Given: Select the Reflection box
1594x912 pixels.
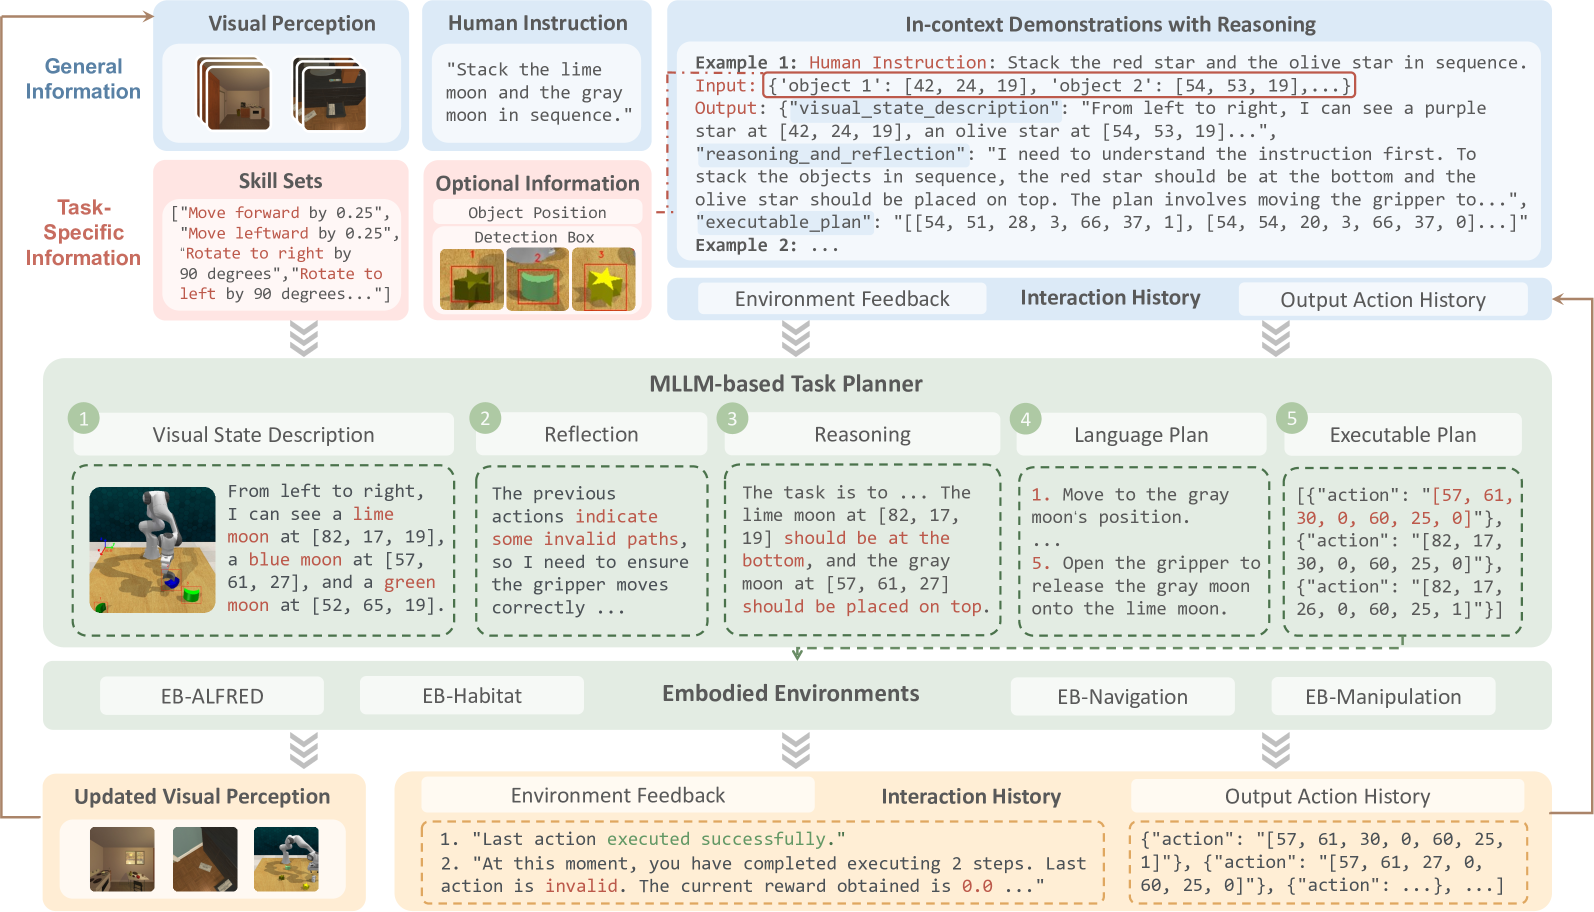Looking at the screenshot, I should pyautogui.click(x=591, y=434).
